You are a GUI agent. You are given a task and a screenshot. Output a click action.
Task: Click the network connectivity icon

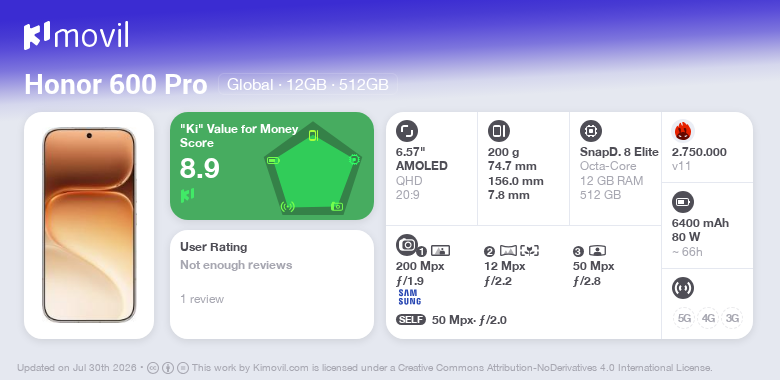[683, 288]
